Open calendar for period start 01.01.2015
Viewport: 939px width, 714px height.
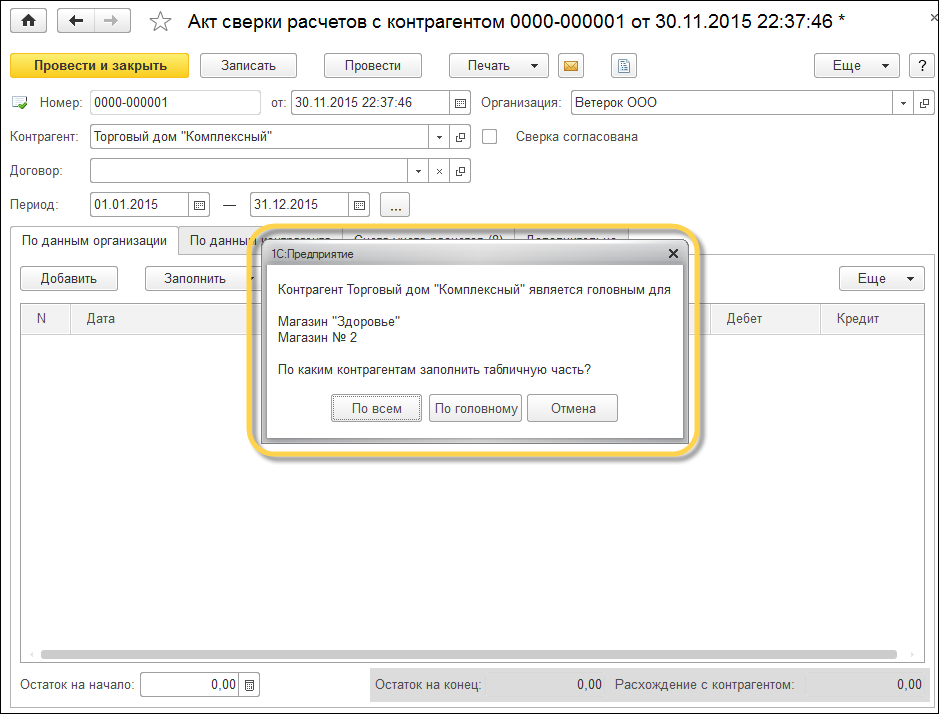199,205
